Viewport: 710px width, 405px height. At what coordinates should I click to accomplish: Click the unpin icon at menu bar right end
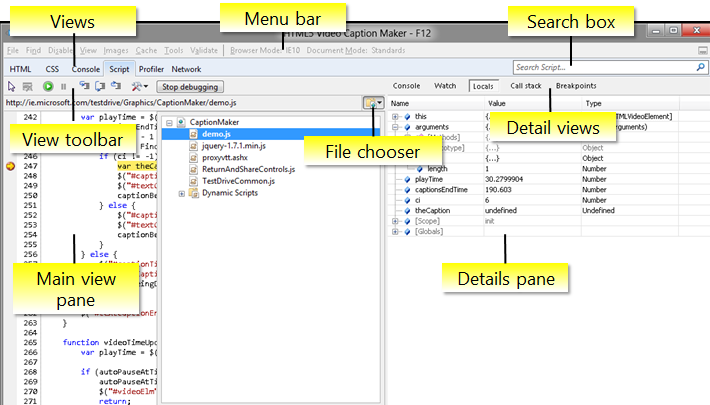tap(703, 50)
